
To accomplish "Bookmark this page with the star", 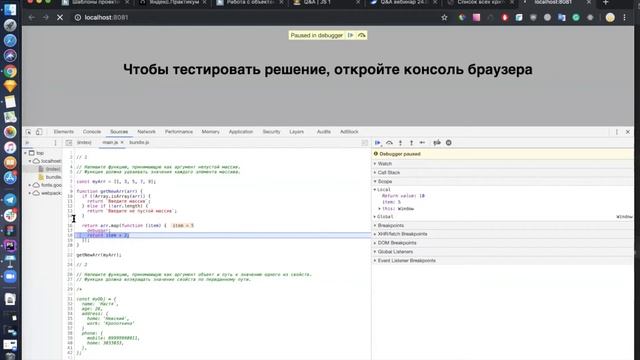I will 444,18.
